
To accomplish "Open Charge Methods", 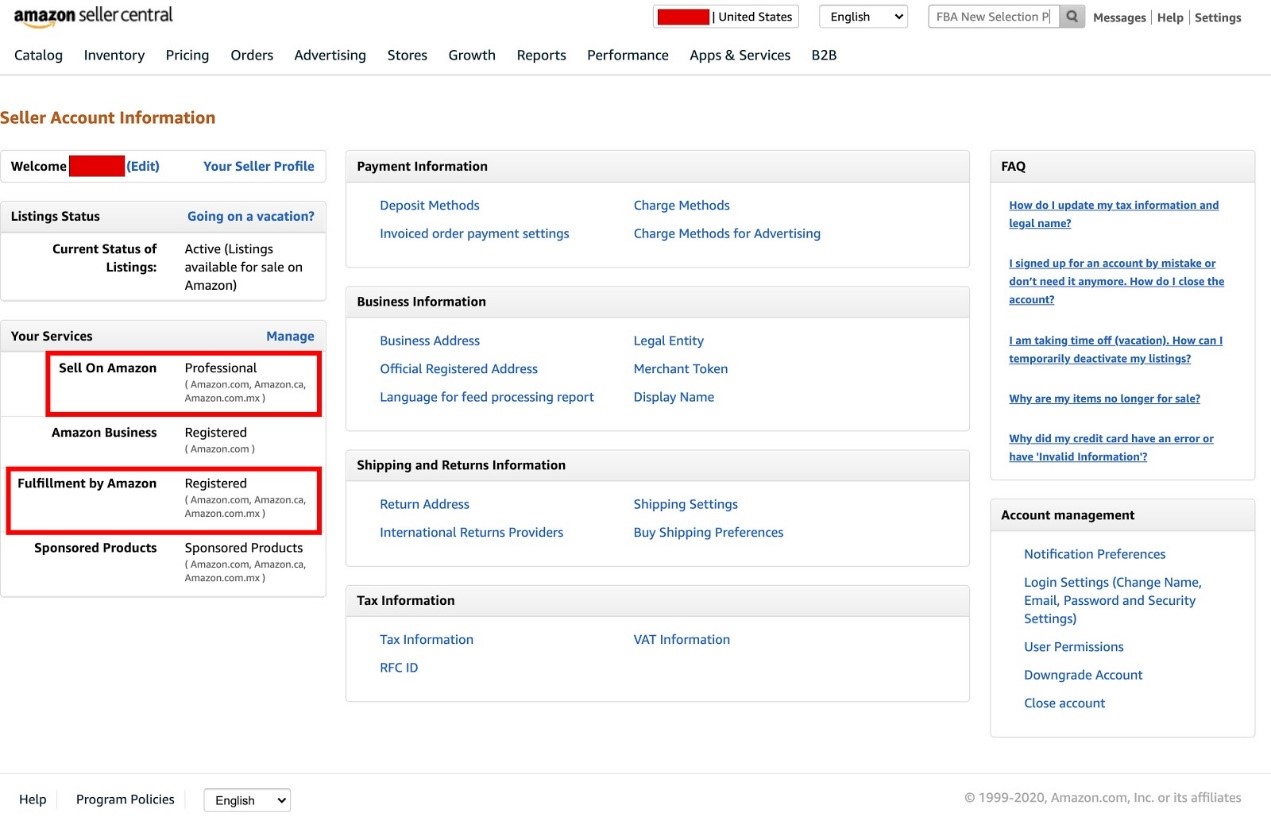I will click(x=681, y=205).
